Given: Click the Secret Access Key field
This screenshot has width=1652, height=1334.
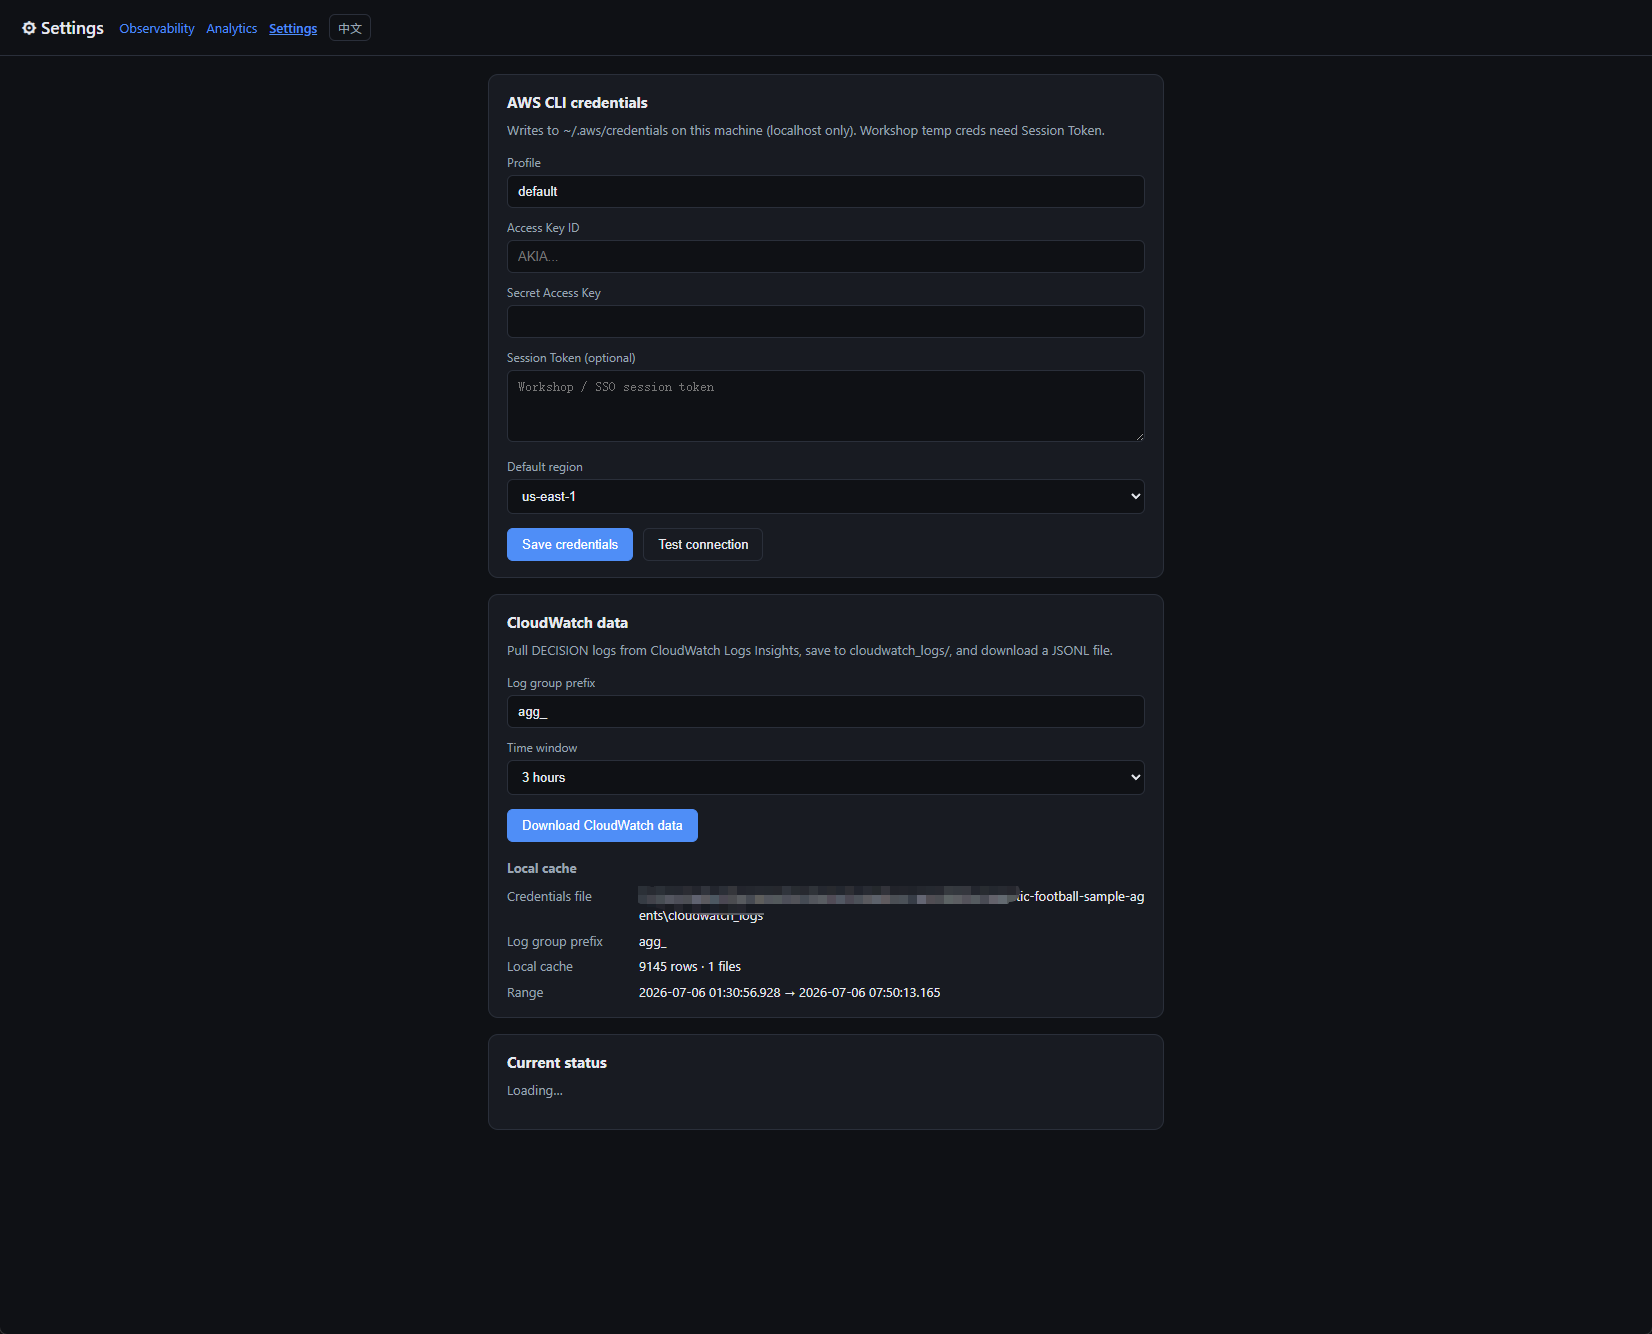Looking at the screenshot, I should tap(826, 322).
